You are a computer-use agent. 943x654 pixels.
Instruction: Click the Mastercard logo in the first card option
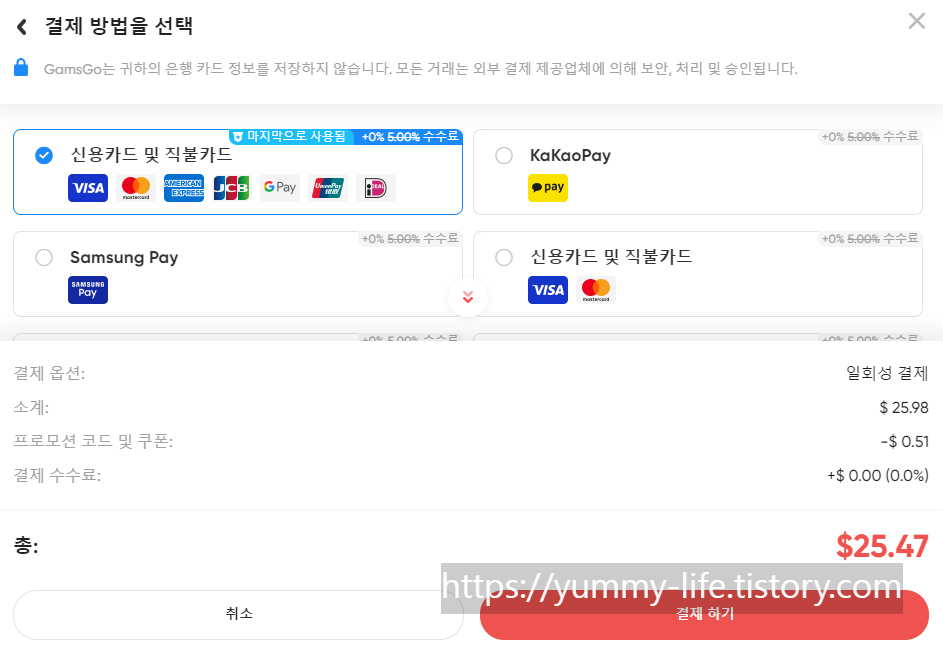point(136,188)
